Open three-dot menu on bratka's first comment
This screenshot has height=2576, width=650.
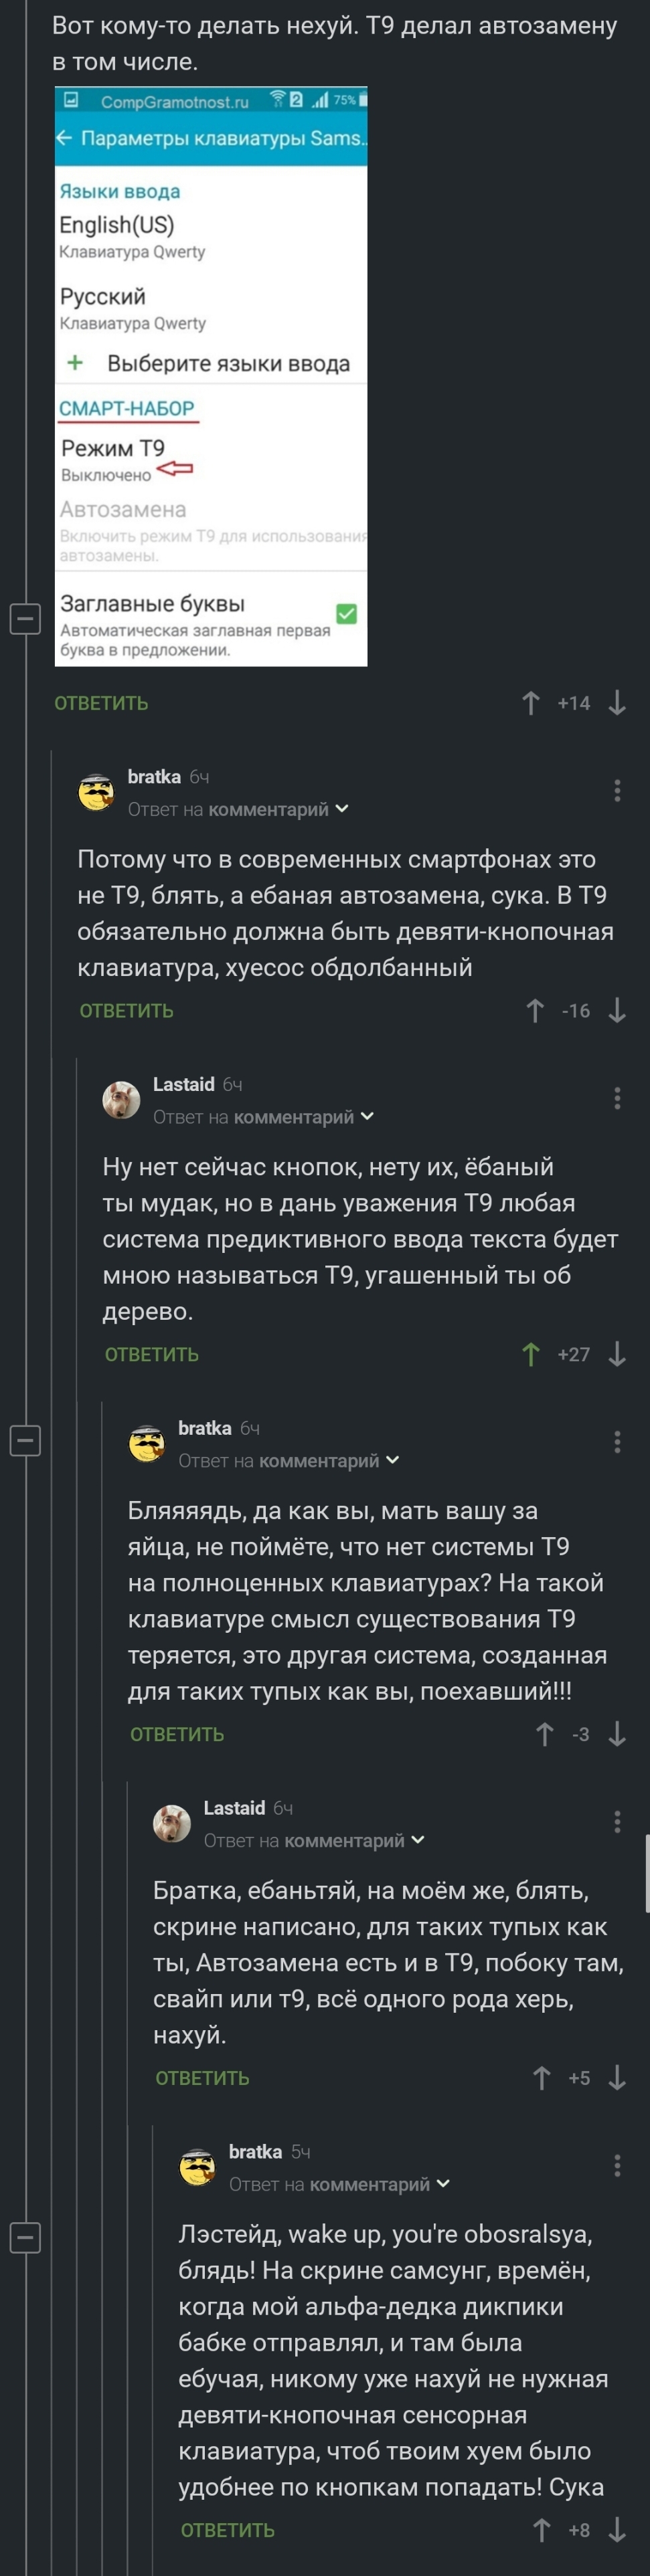617,791
